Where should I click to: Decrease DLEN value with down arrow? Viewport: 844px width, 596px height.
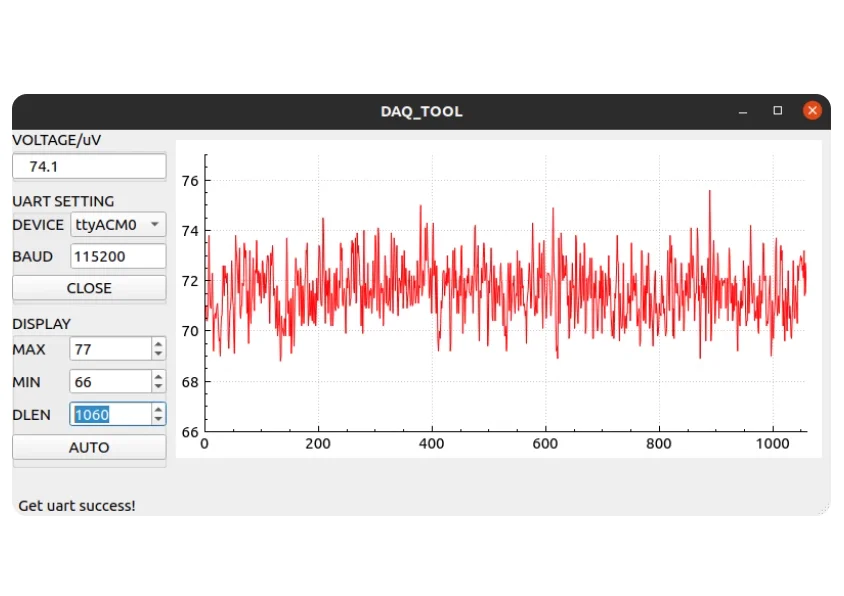158,419
